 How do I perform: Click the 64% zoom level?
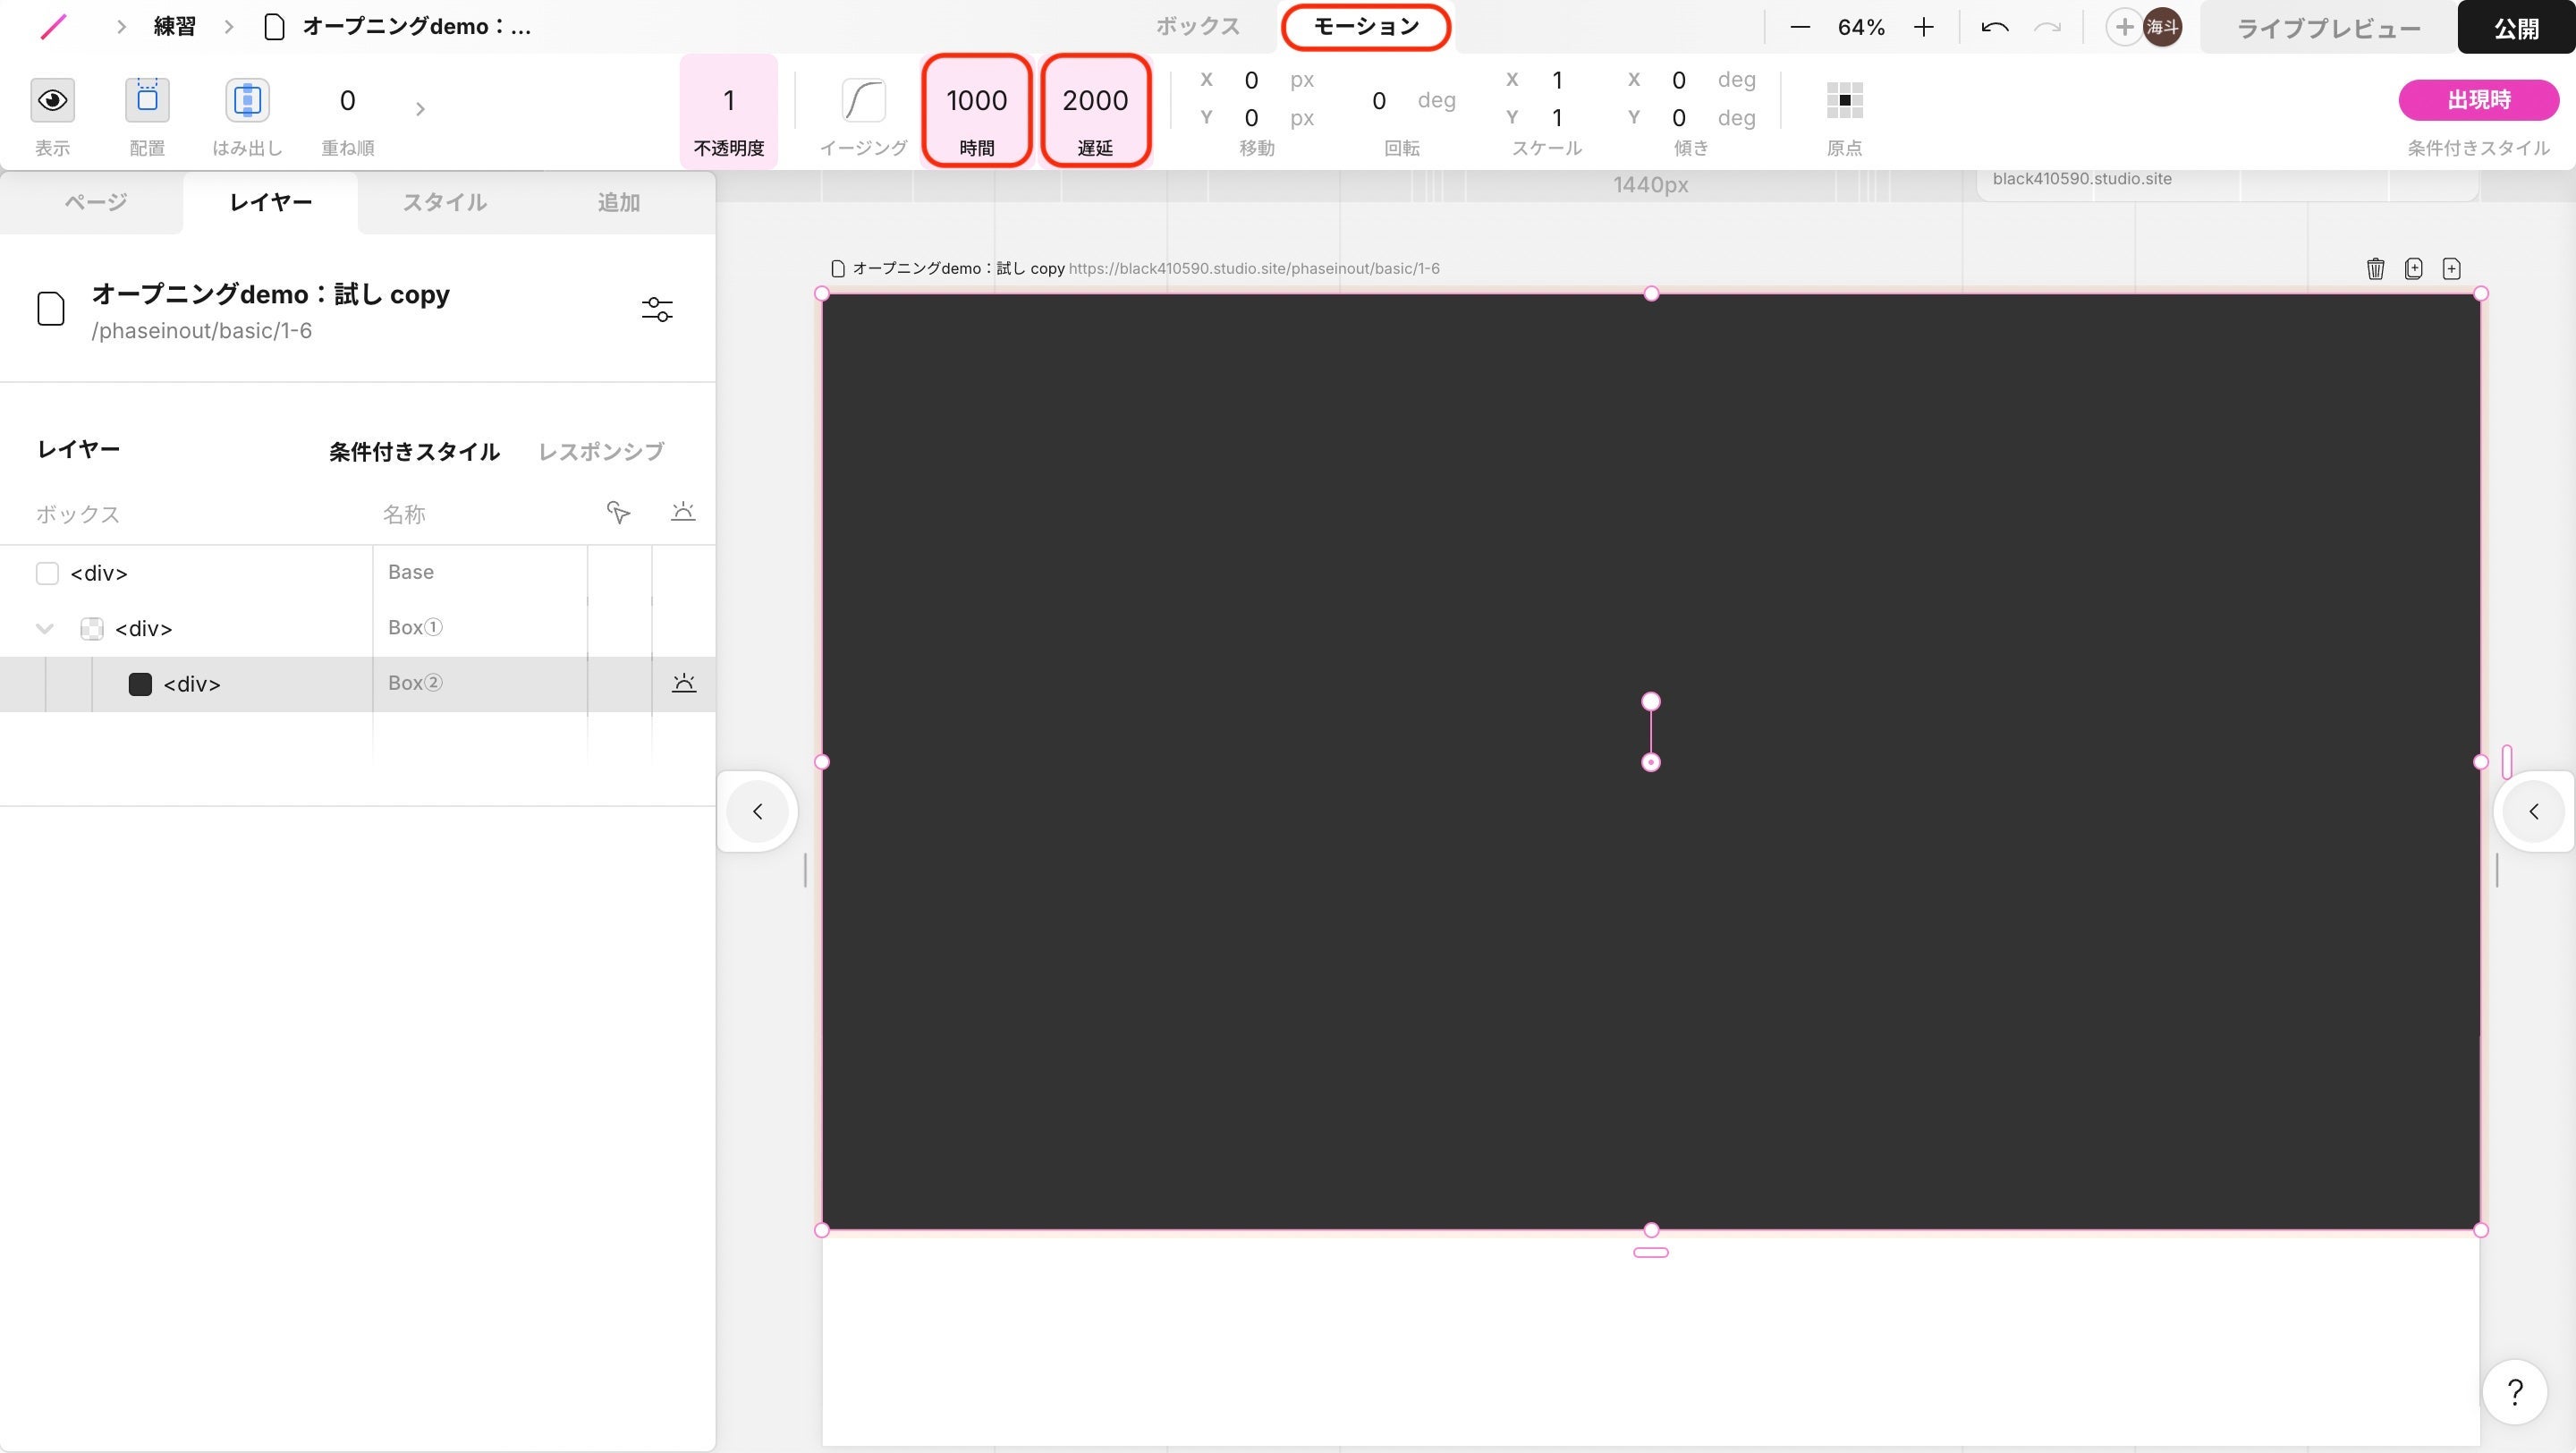(1861, 27)
